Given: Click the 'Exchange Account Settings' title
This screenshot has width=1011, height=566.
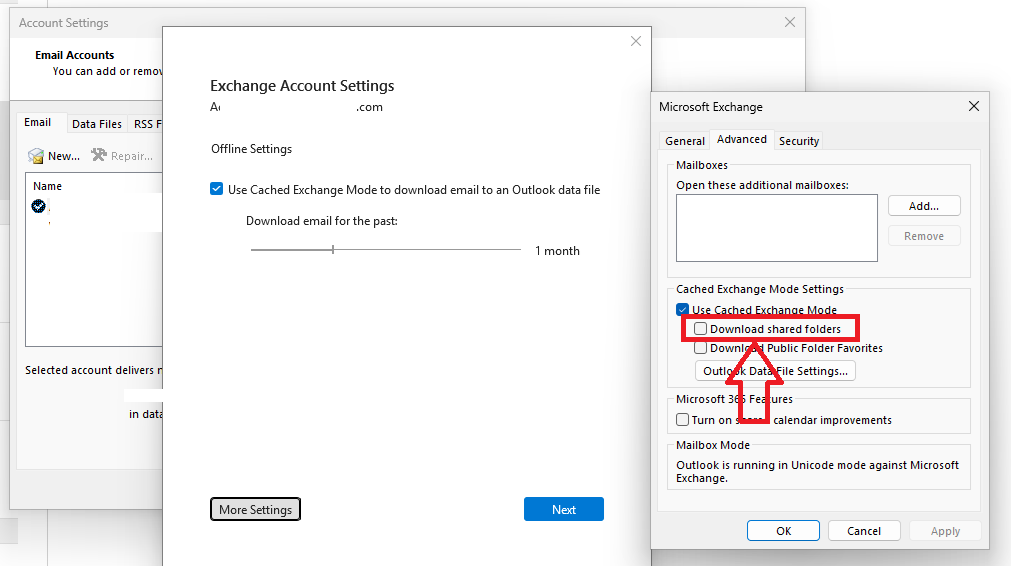Looking at the screenshot, I should (x=302, y=86).
